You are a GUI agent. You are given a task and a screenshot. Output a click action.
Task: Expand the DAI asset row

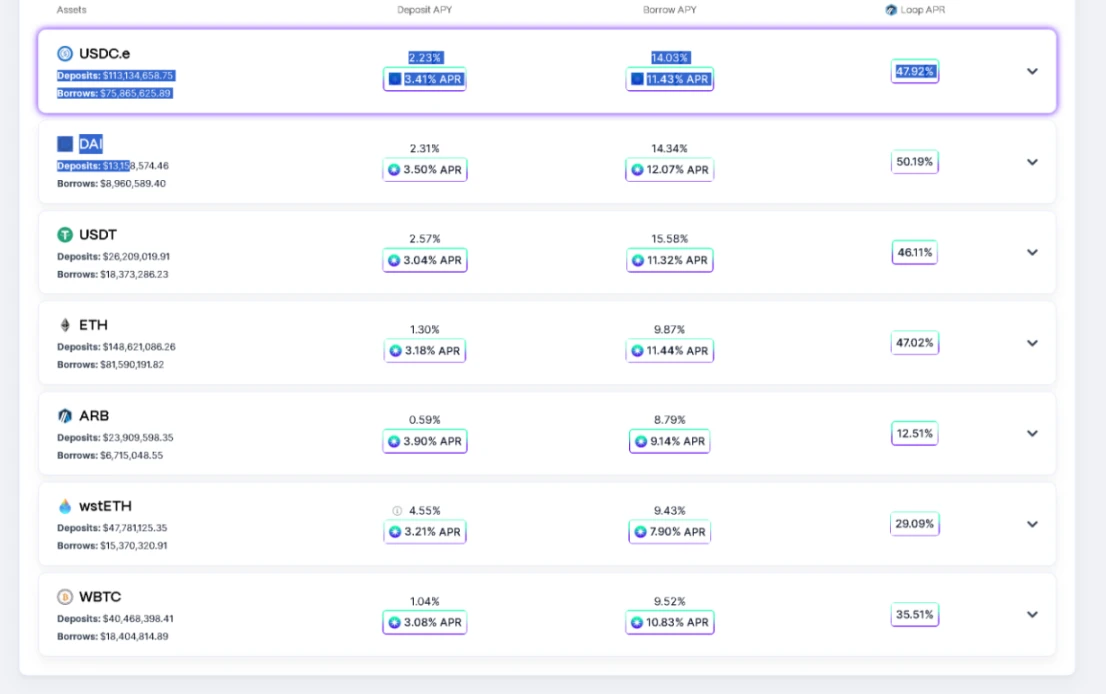click(1032, 162)
